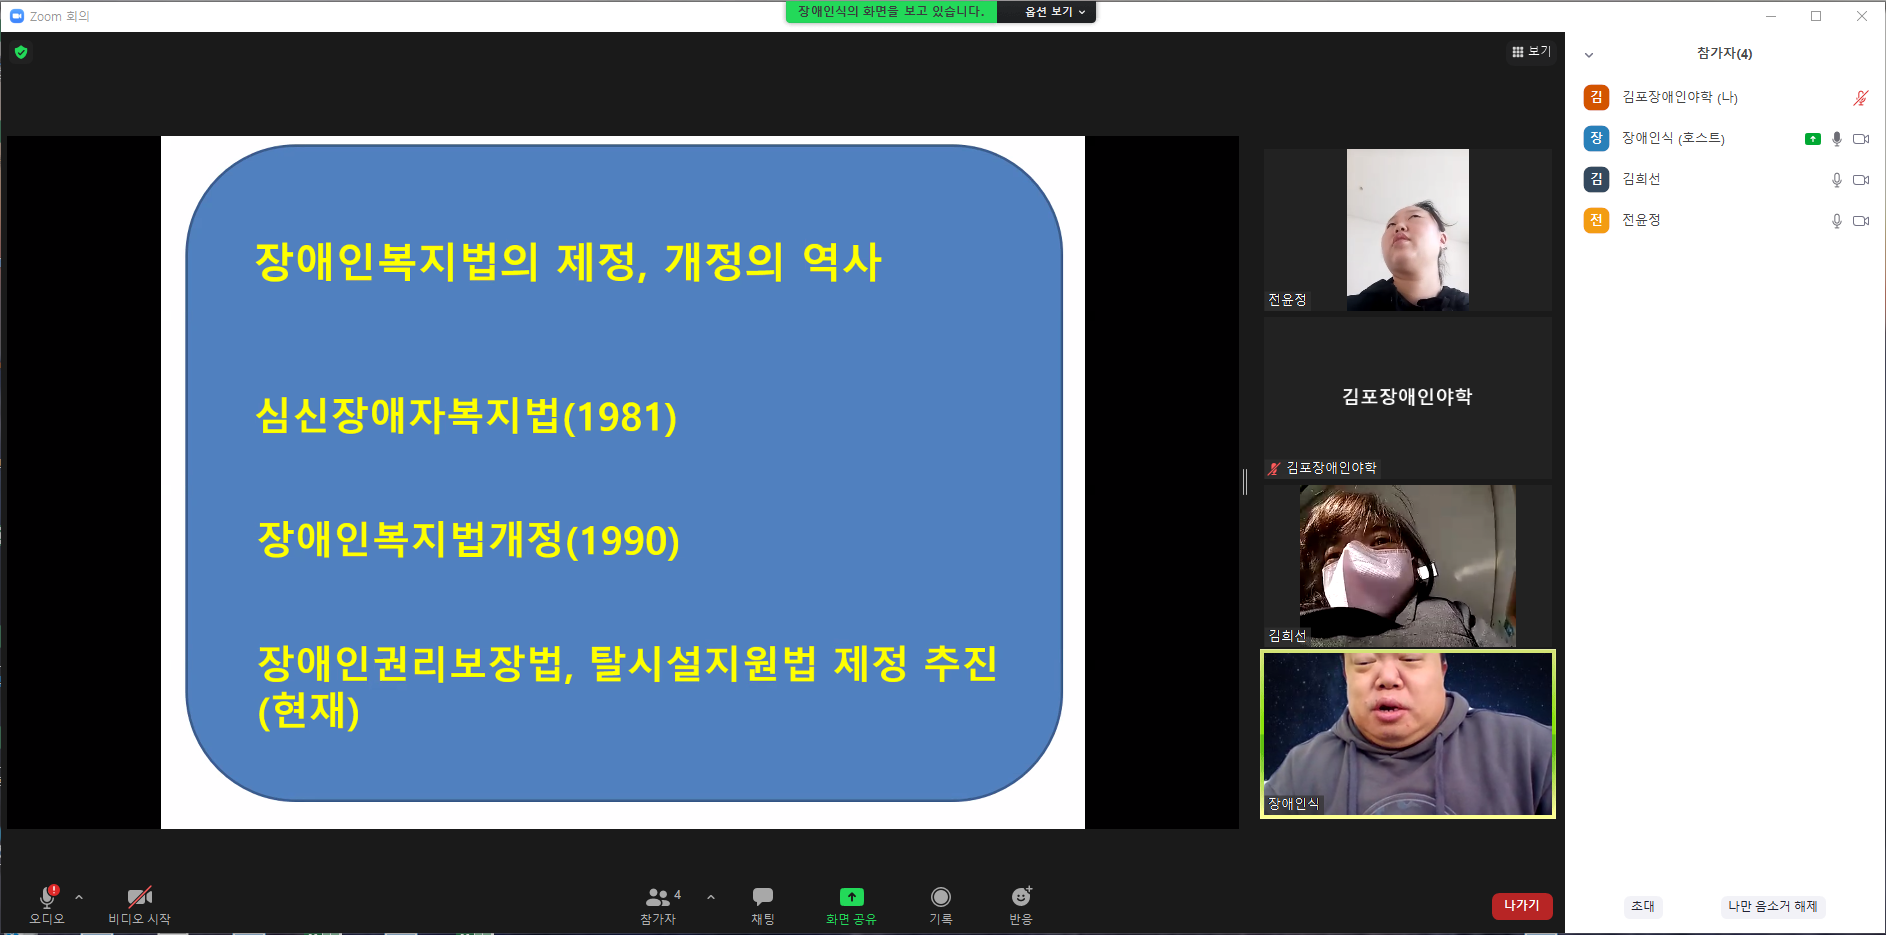The height and width of the screenshot is (935, 1886).
Task: Click the microphone icon for 전윤정
Action: click(1837, 221)
